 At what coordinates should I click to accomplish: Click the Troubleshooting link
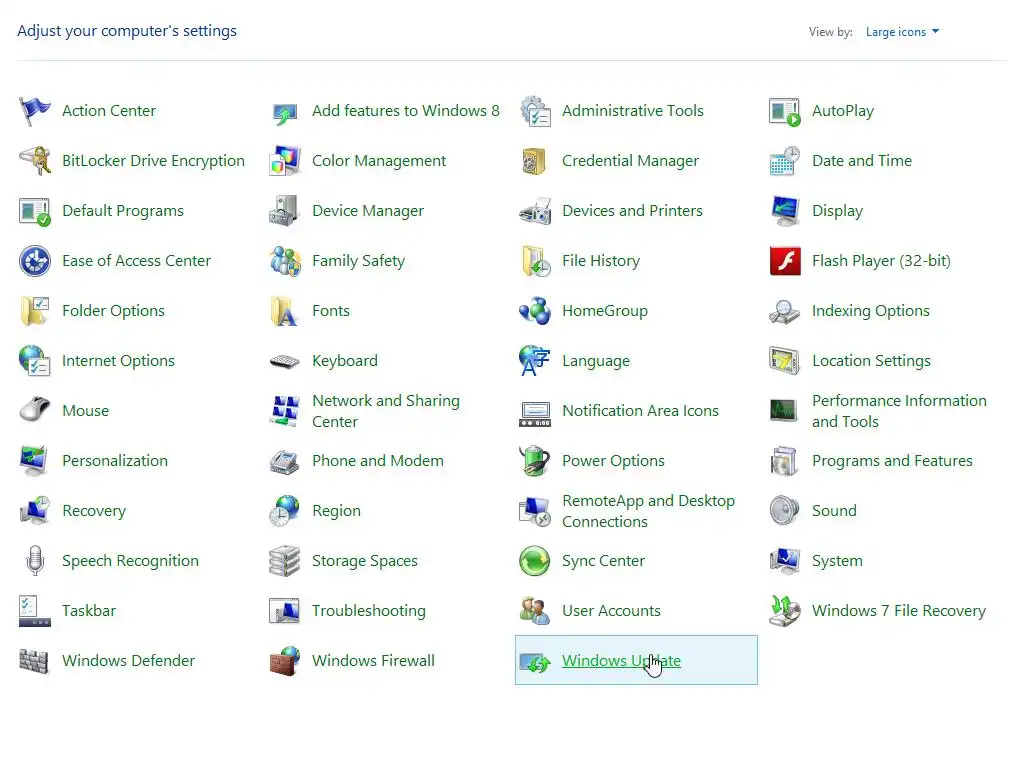click(x=368, y=611)
